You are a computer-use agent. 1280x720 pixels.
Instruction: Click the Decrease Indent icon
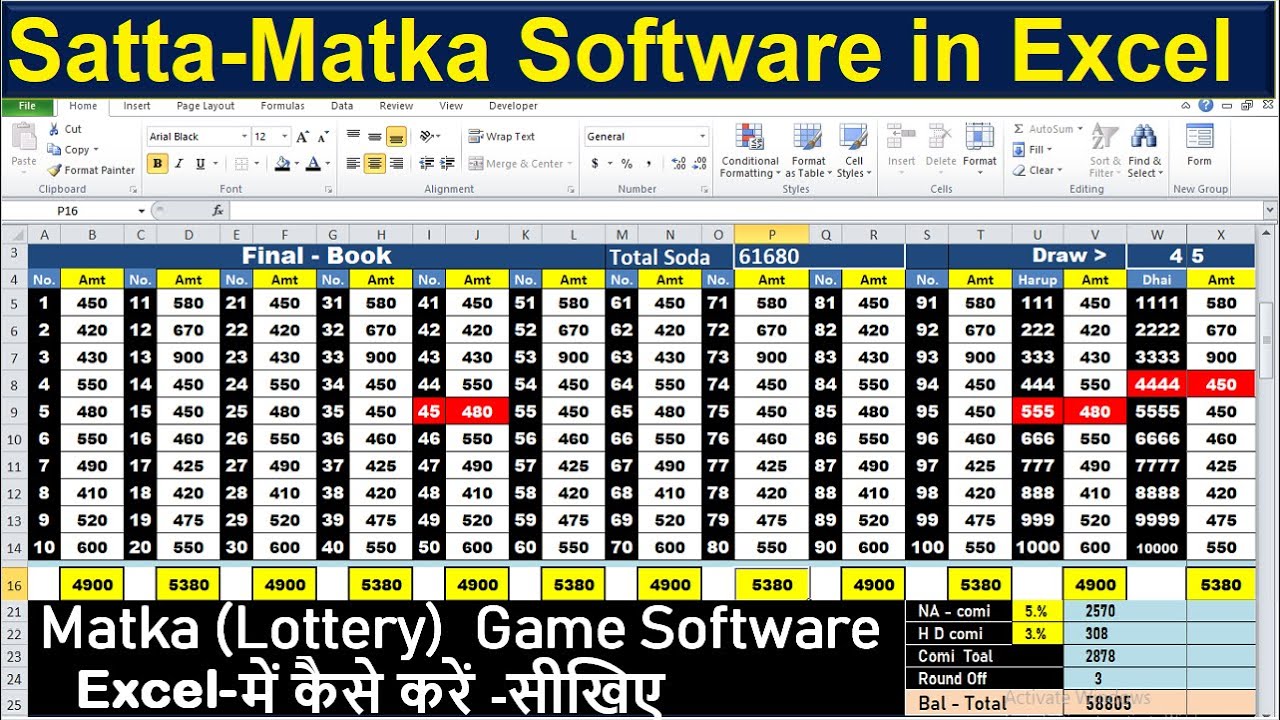[425, 164]
